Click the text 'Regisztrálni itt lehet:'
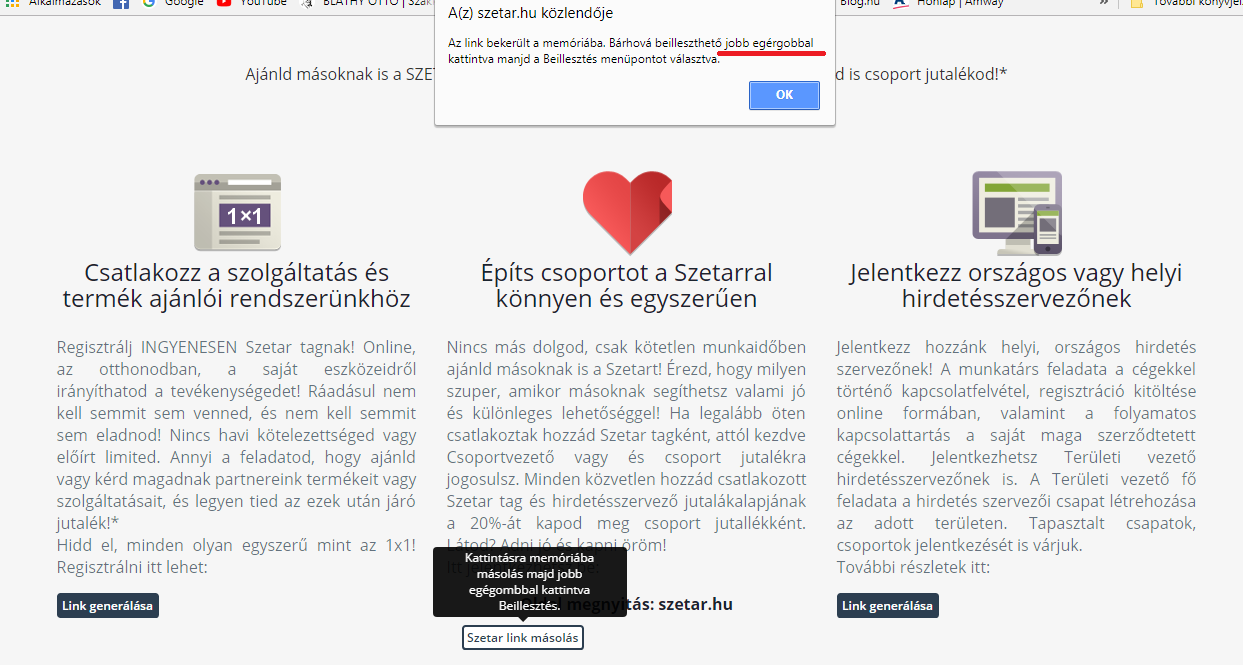This screenshot has height=665, width=1243. 132,568
